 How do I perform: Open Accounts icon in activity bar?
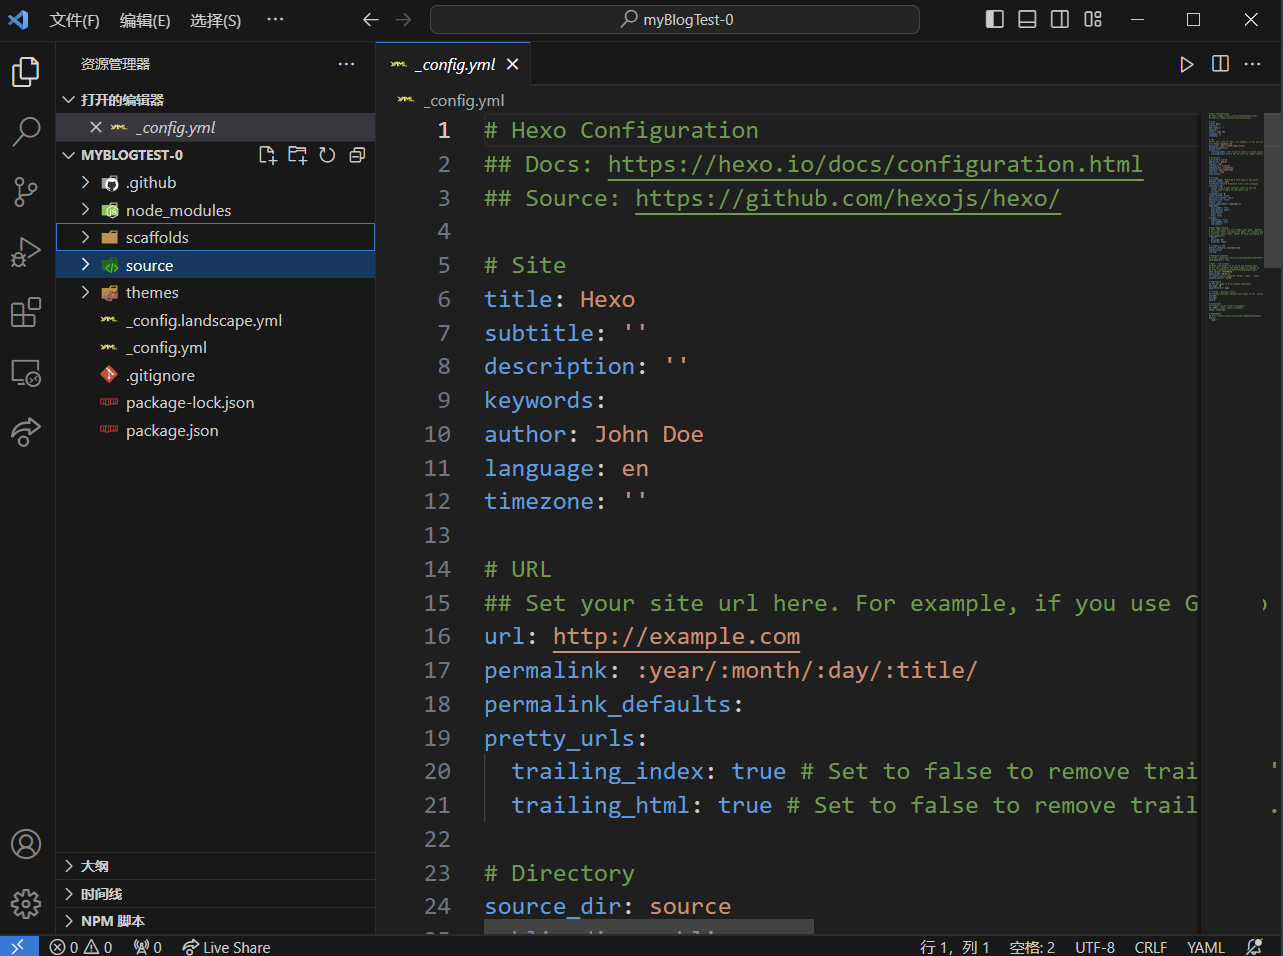coord(26,844)
